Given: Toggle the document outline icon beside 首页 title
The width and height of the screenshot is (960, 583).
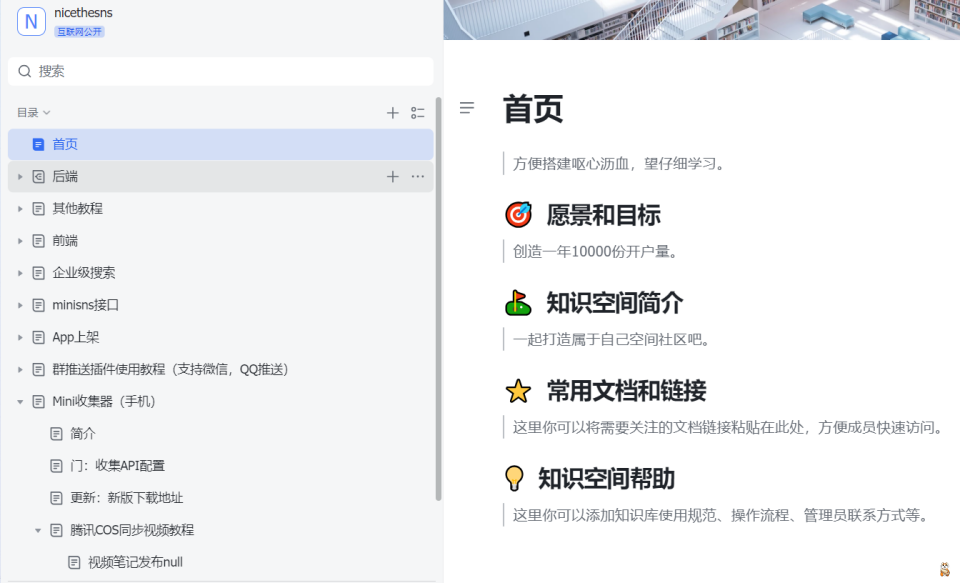Looking at the screenshot, I should click(x=467, y=108).
